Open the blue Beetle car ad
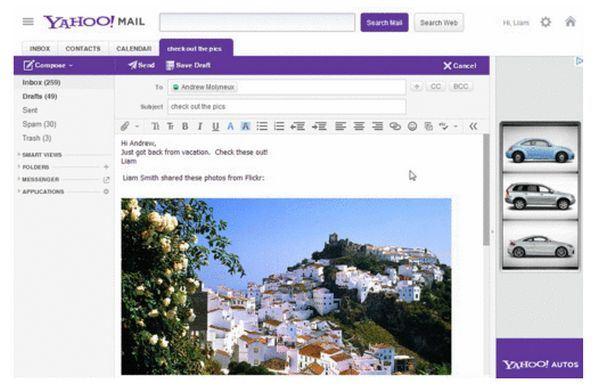 pyautogui.click(x=540, y=149)
